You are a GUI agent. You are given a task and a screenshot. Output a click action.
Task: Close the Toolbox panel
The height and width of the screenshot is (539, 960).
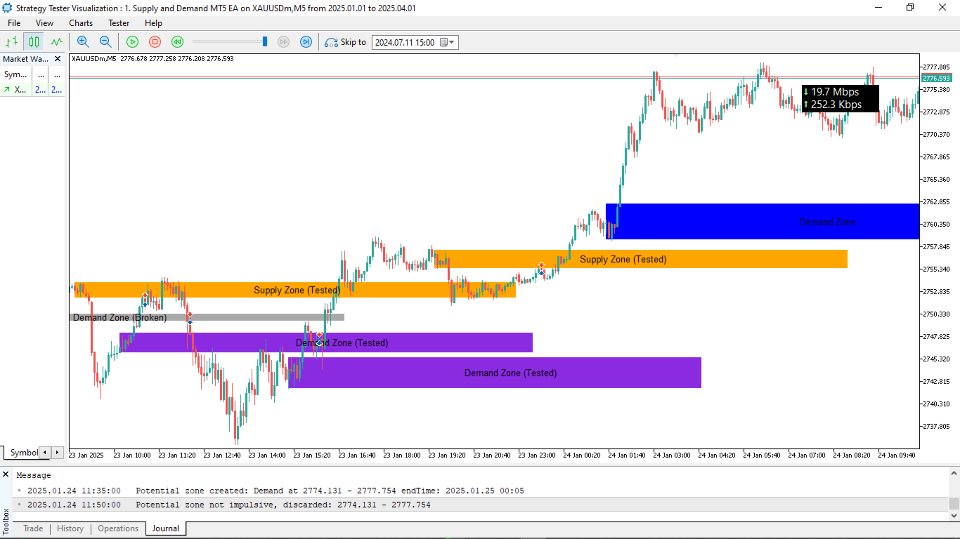click(6, 475)
